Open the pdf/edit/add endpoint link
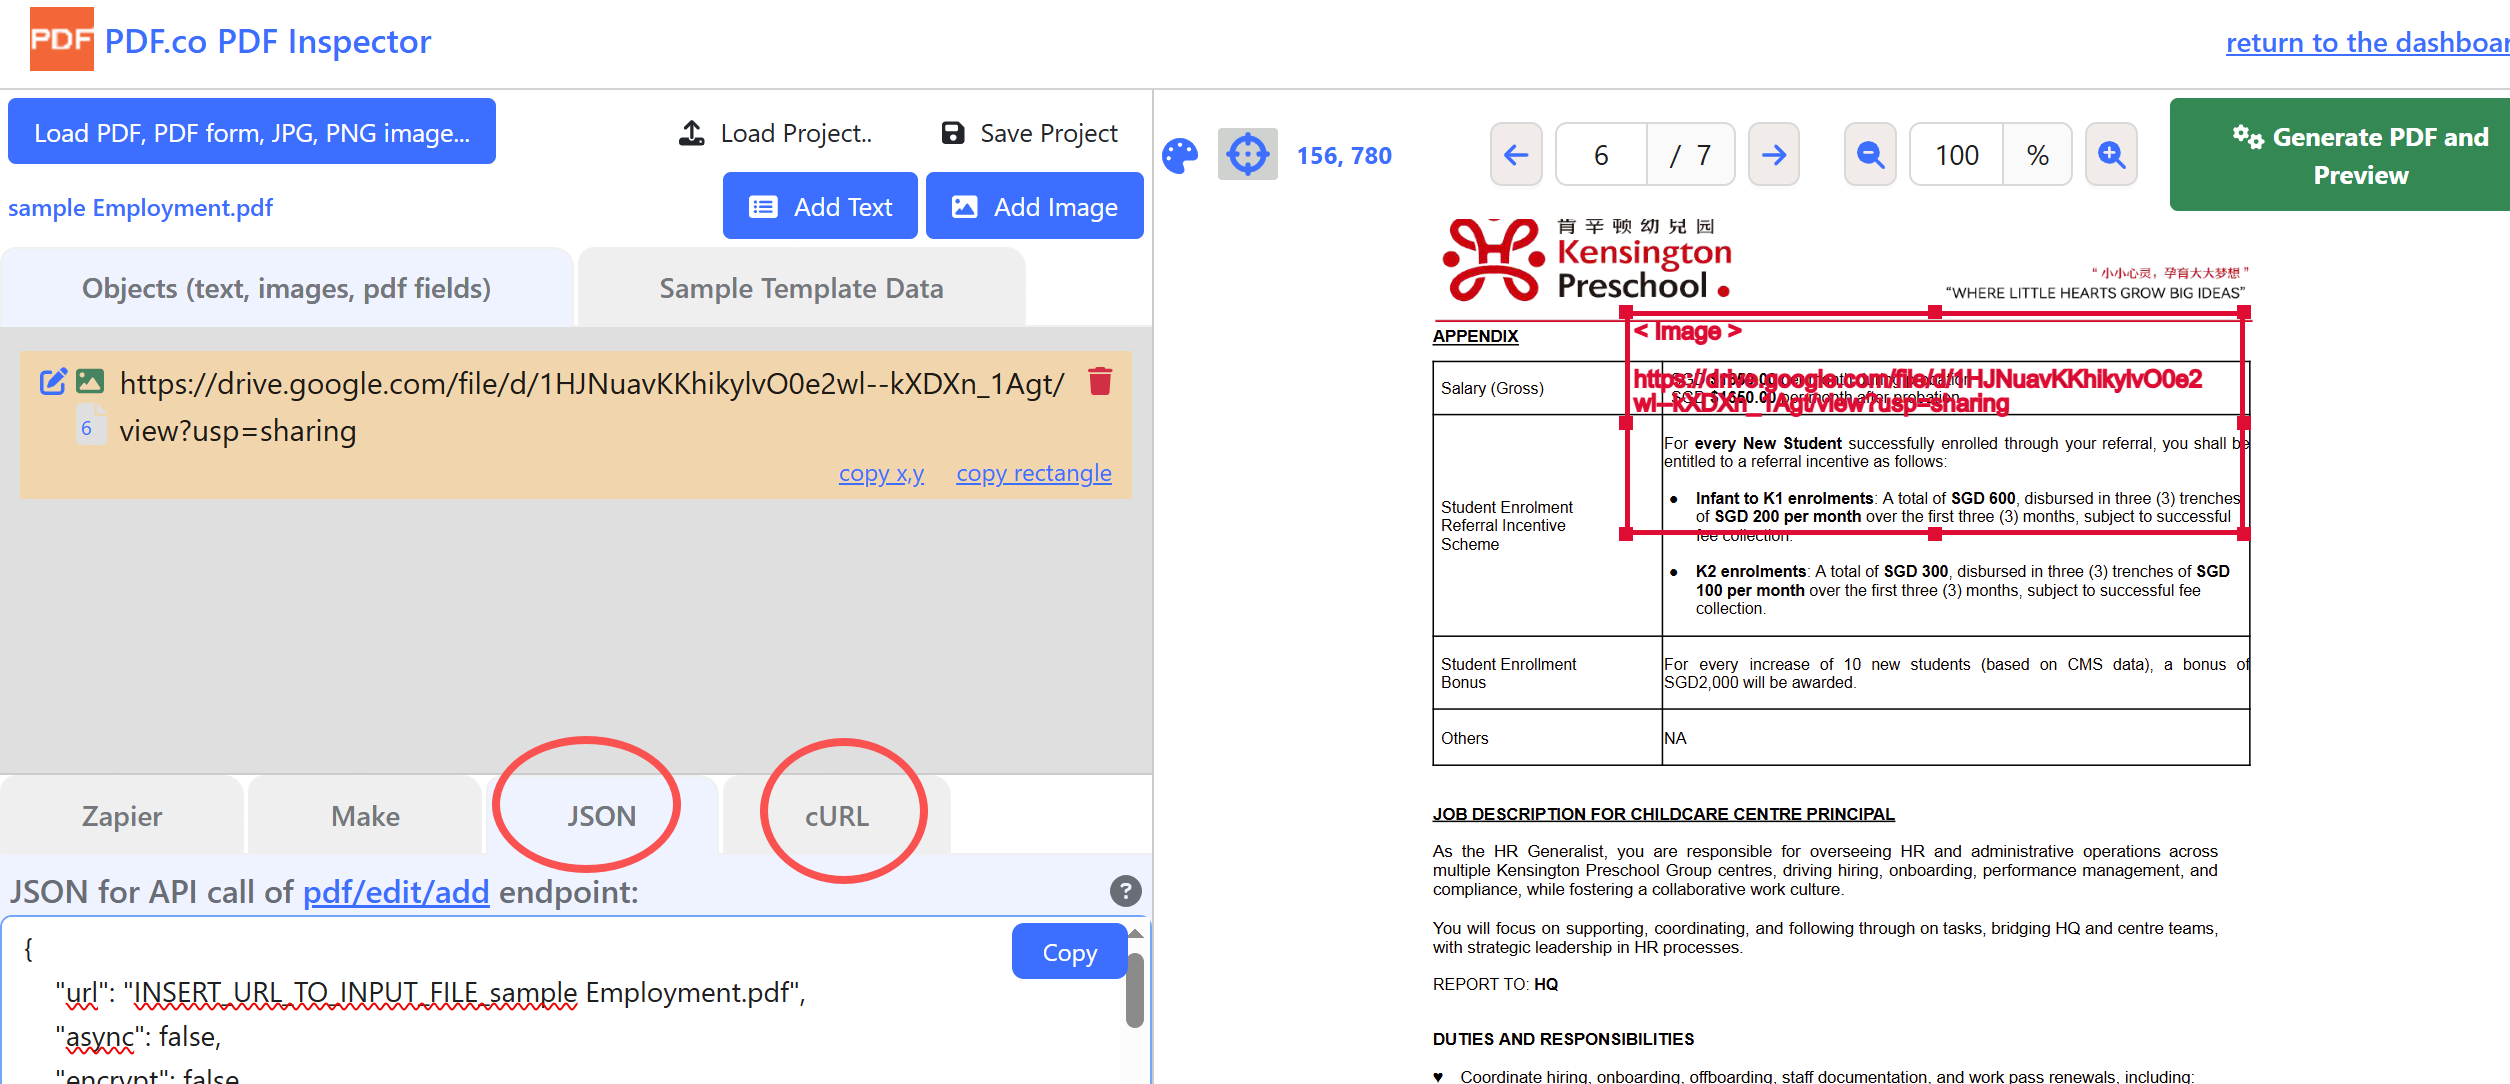Viewport: 2510px width, 1084px height. point(396,891)
